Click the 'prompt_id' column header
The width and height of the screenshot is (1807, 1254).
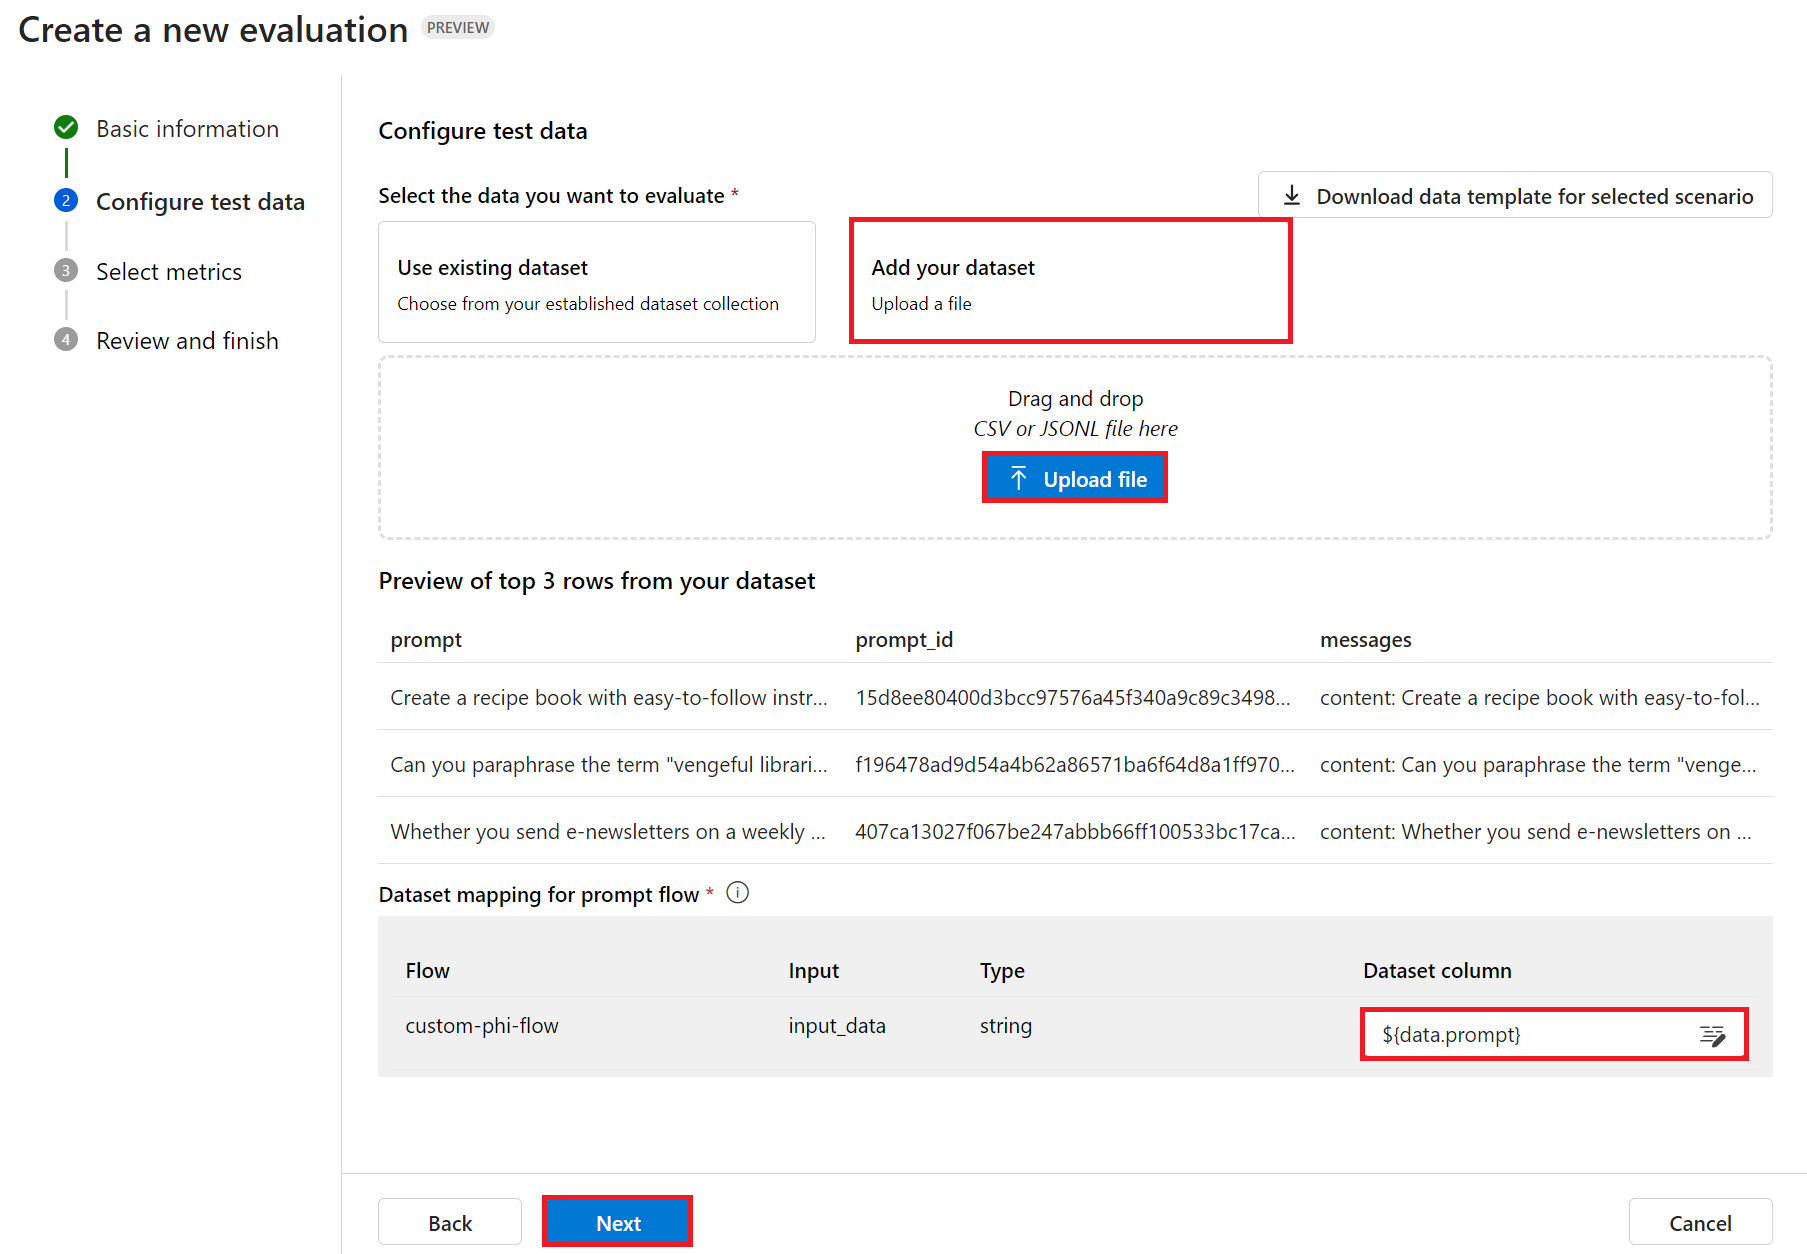[904, 640]
